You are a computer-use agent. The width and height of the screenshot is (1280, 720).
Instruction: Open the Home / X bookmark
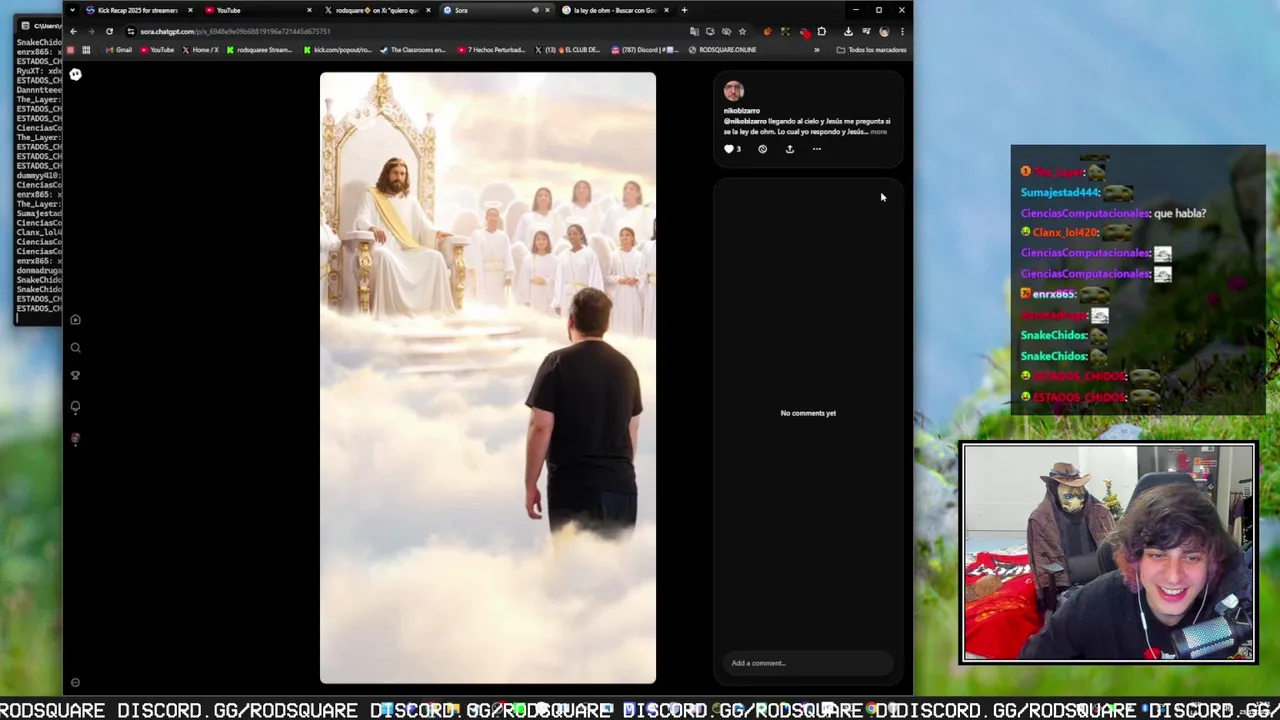click(200, 50)
